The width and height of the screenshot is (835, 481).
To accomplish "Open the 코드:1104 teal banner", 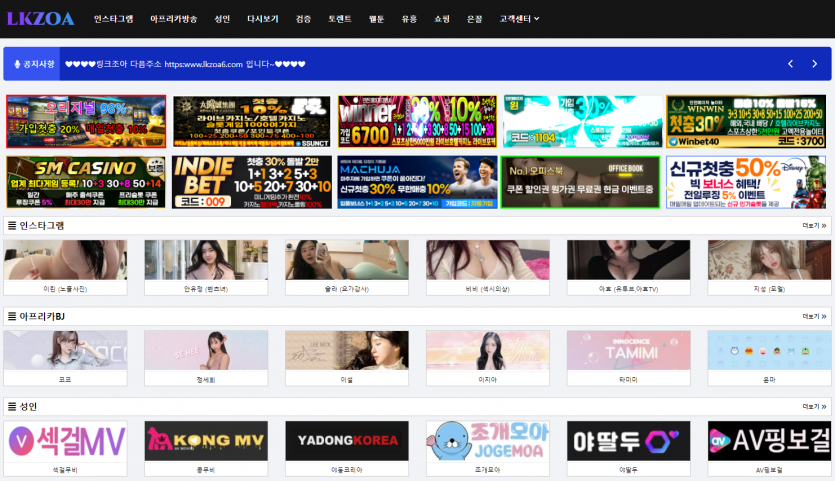I will (x=582, y=121).
